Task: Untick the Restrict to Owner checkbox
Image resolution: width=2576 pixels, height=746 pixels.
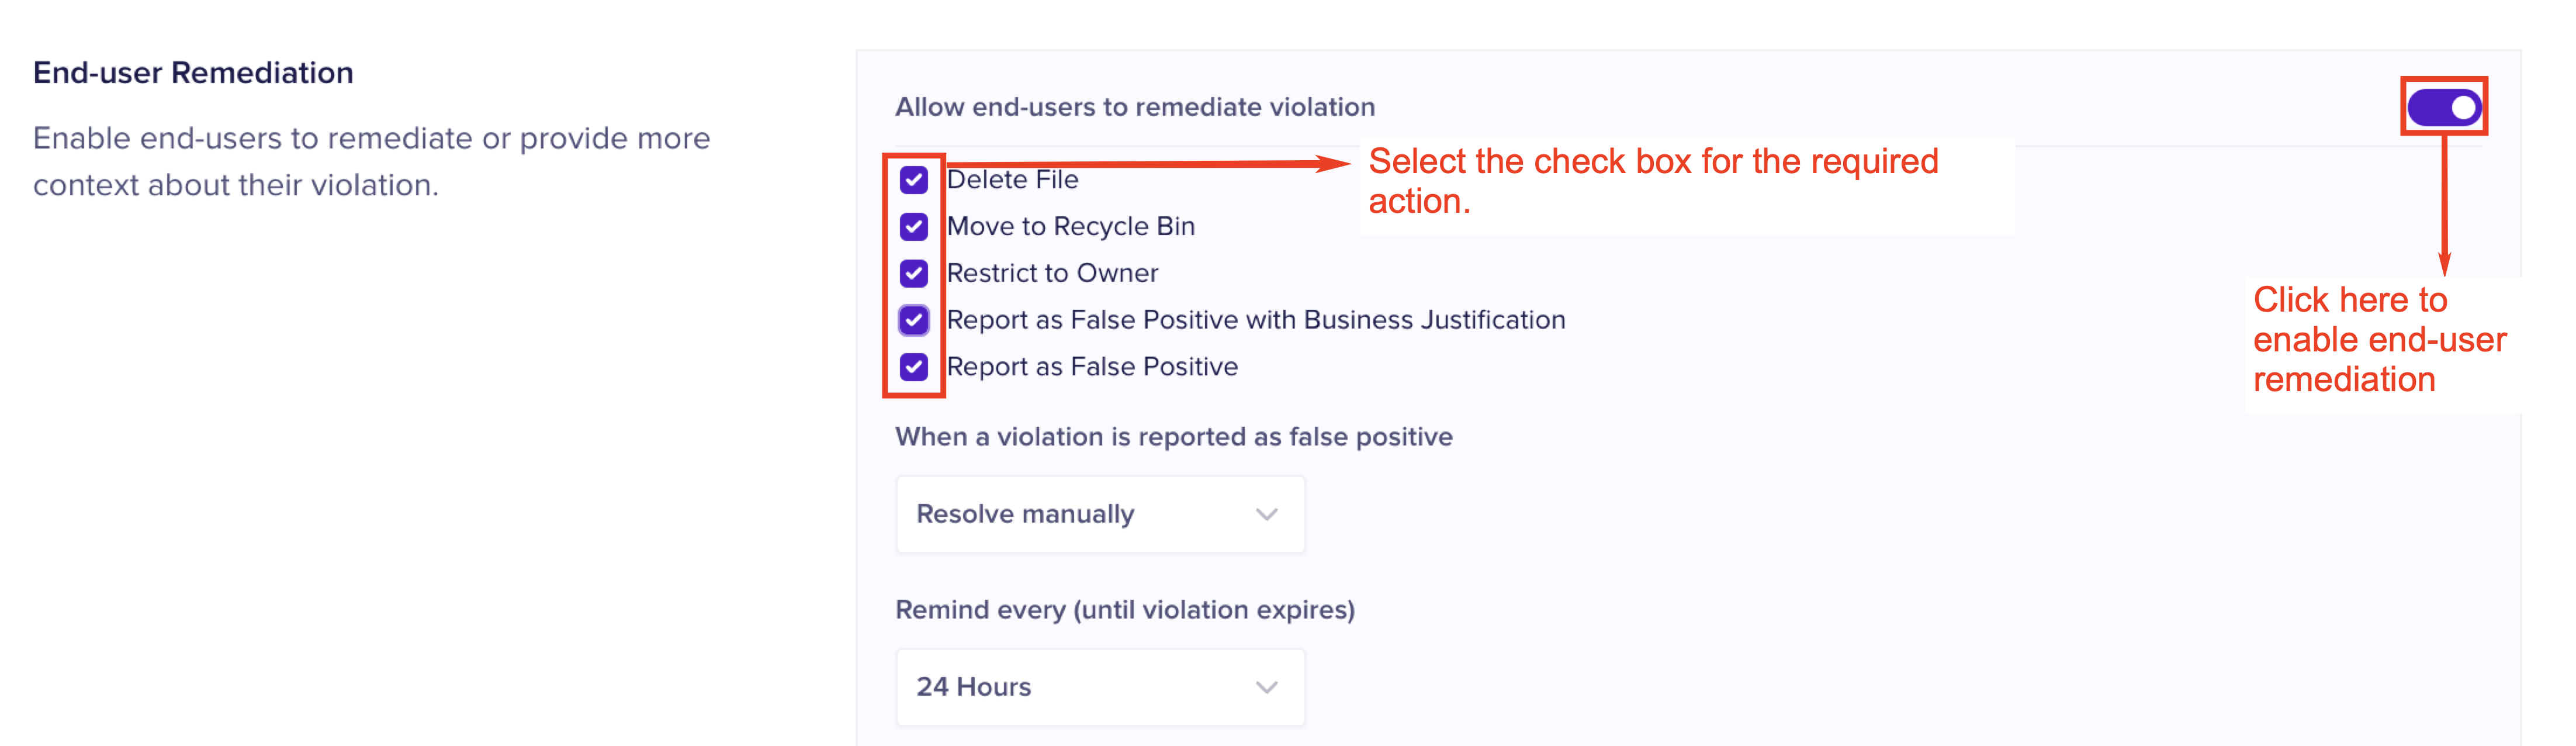Action: [913, 273]
